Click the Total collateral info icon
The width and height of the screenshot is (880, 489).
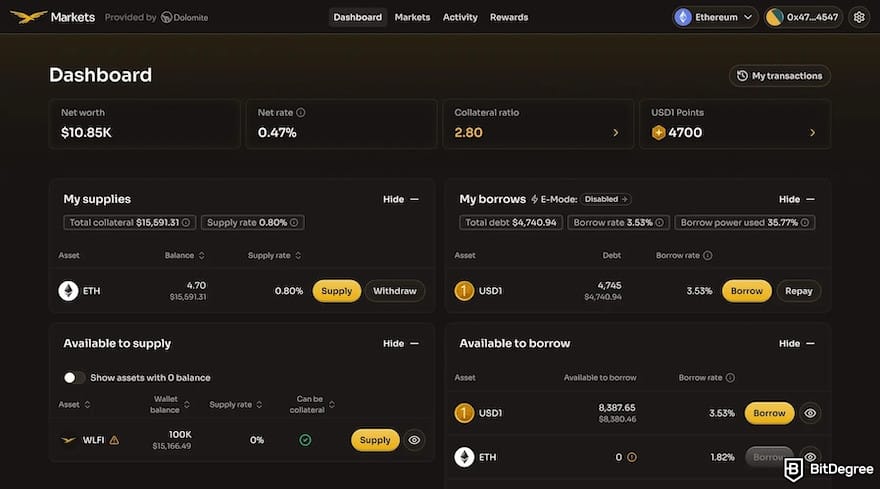click(x=186, y=222)
